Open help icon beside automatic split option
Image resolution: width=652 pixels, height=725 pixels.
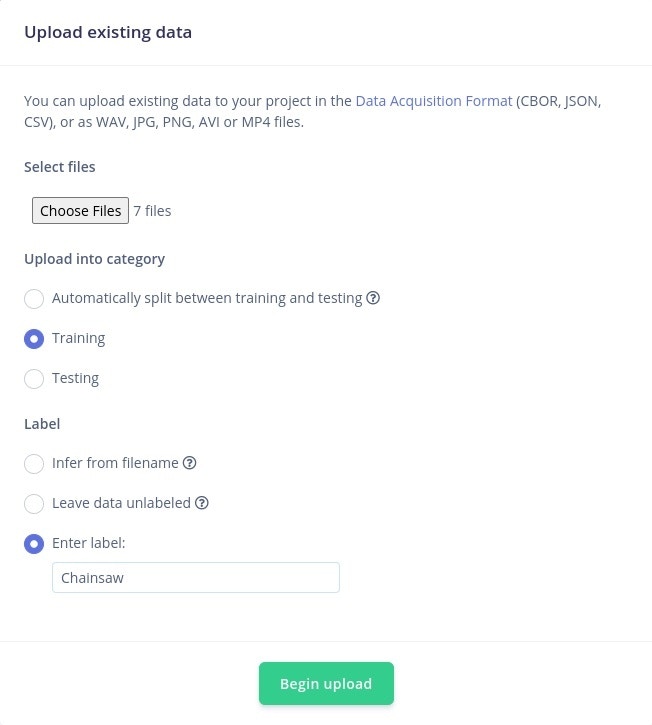click(x=373, y=298)
